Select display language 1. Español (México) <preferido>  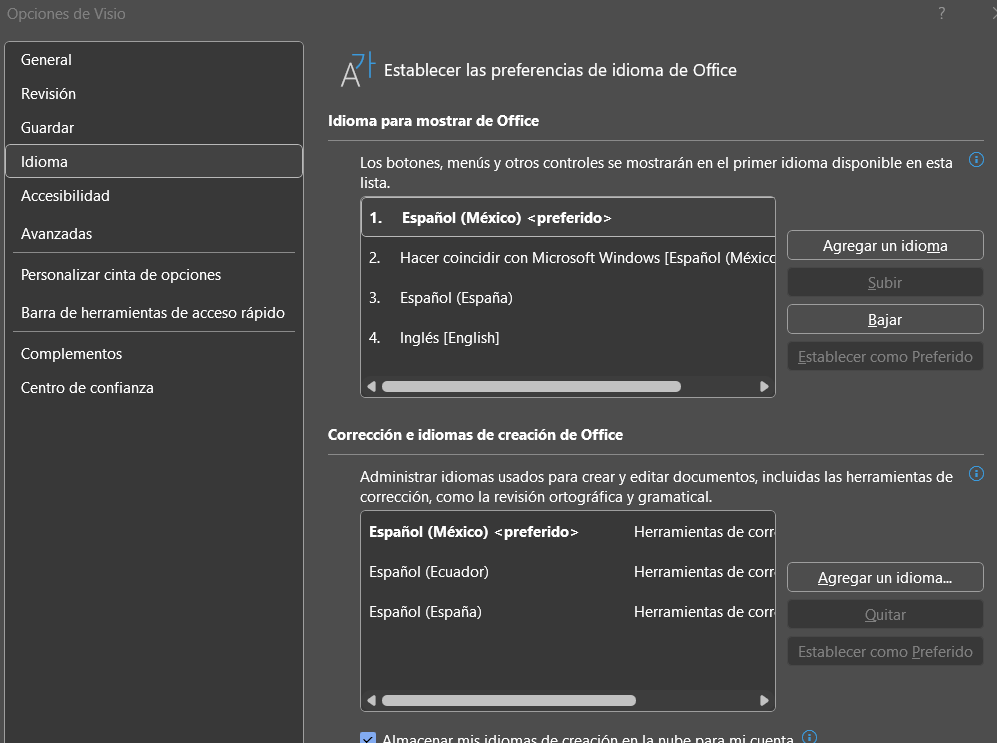coord(568,218)
